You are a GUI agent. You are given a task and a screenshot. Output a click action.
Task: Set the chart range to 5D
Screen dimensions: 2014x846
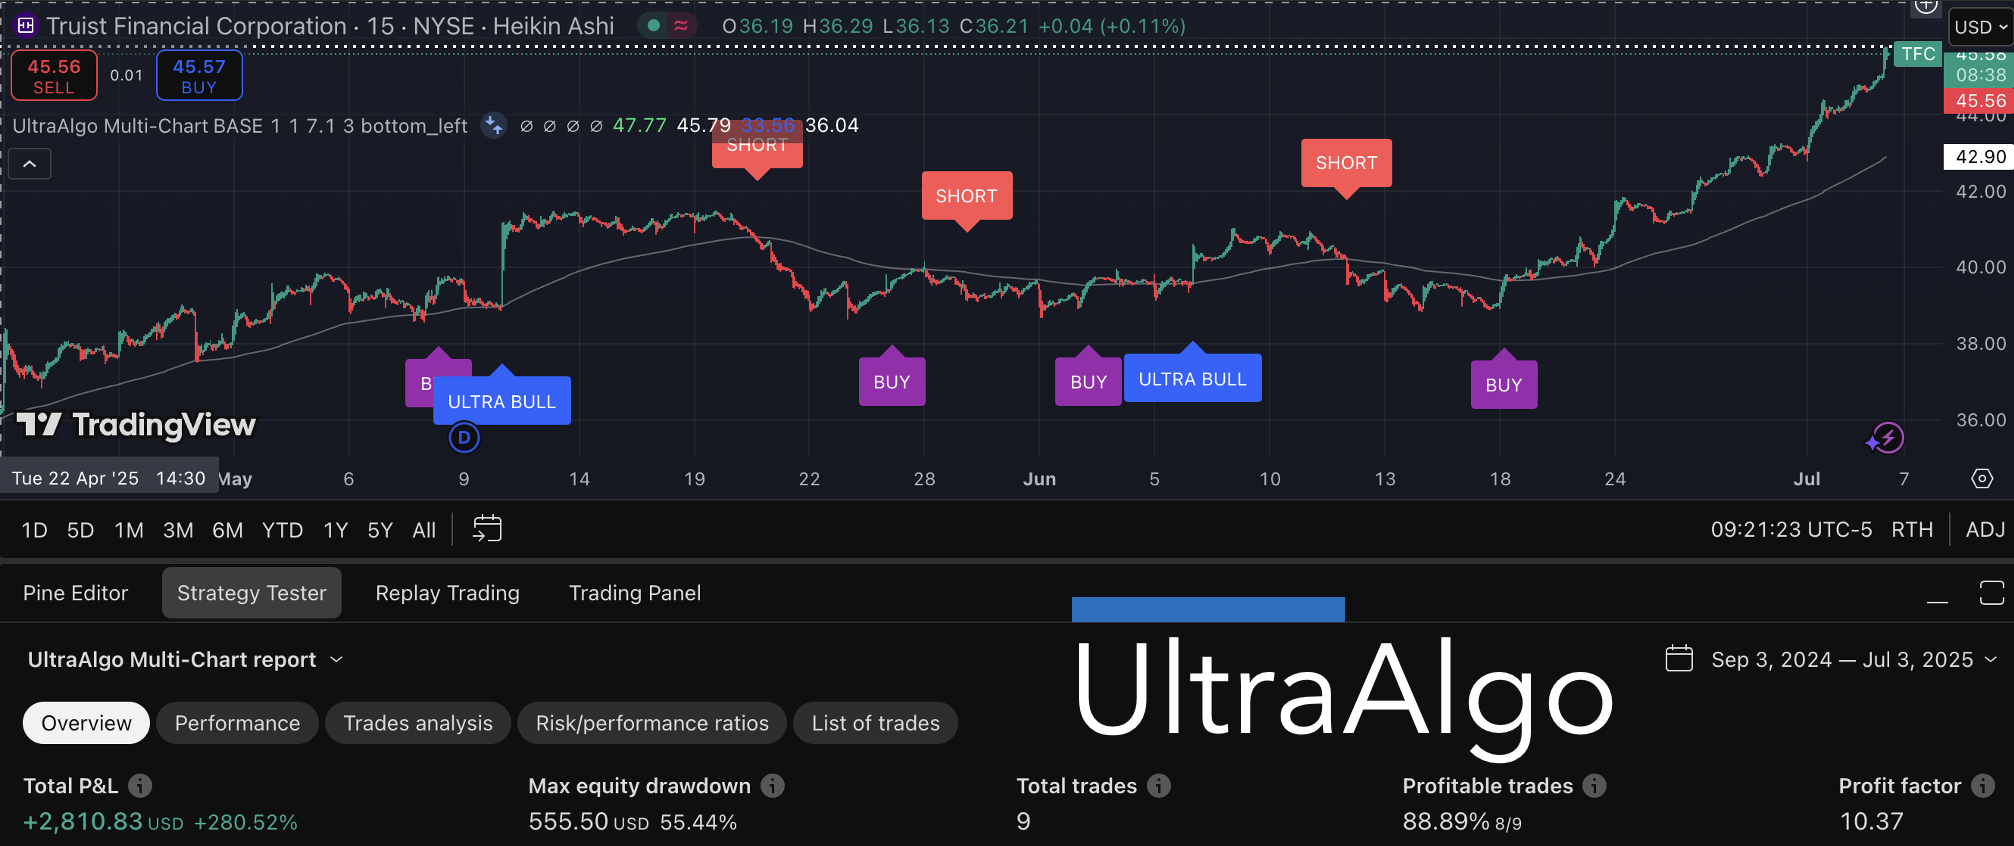click(x=81, y=530)
